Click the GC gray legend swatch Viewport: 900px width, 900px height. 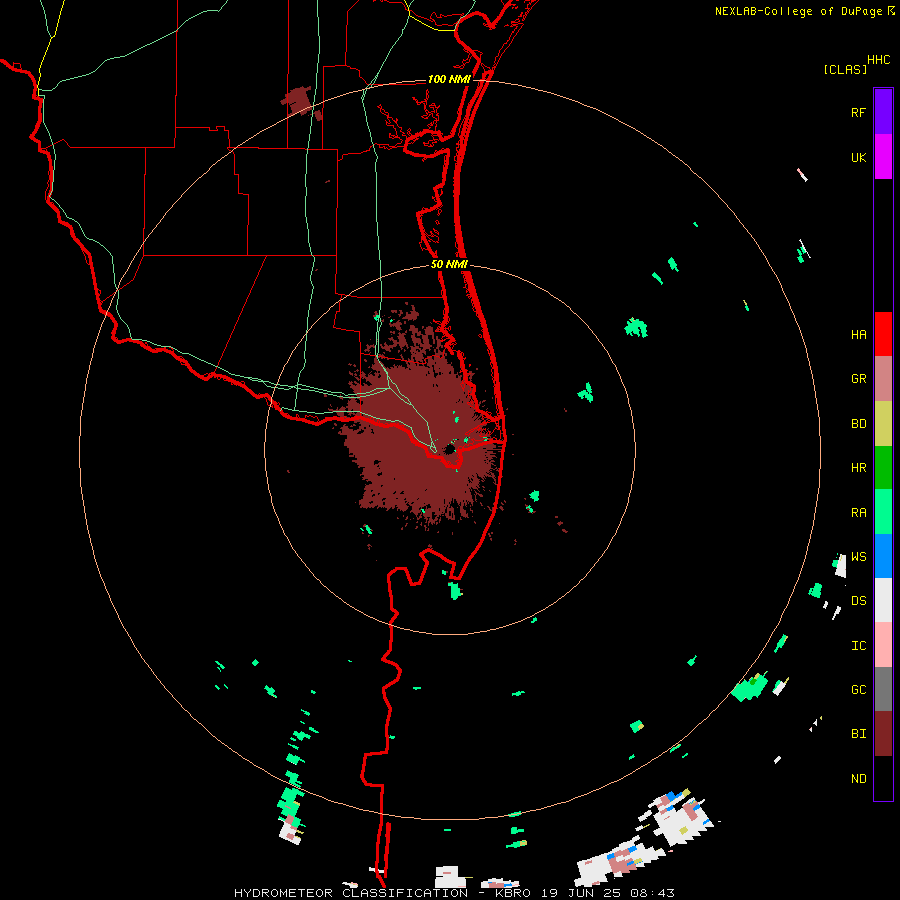click(x=883, y=689)
